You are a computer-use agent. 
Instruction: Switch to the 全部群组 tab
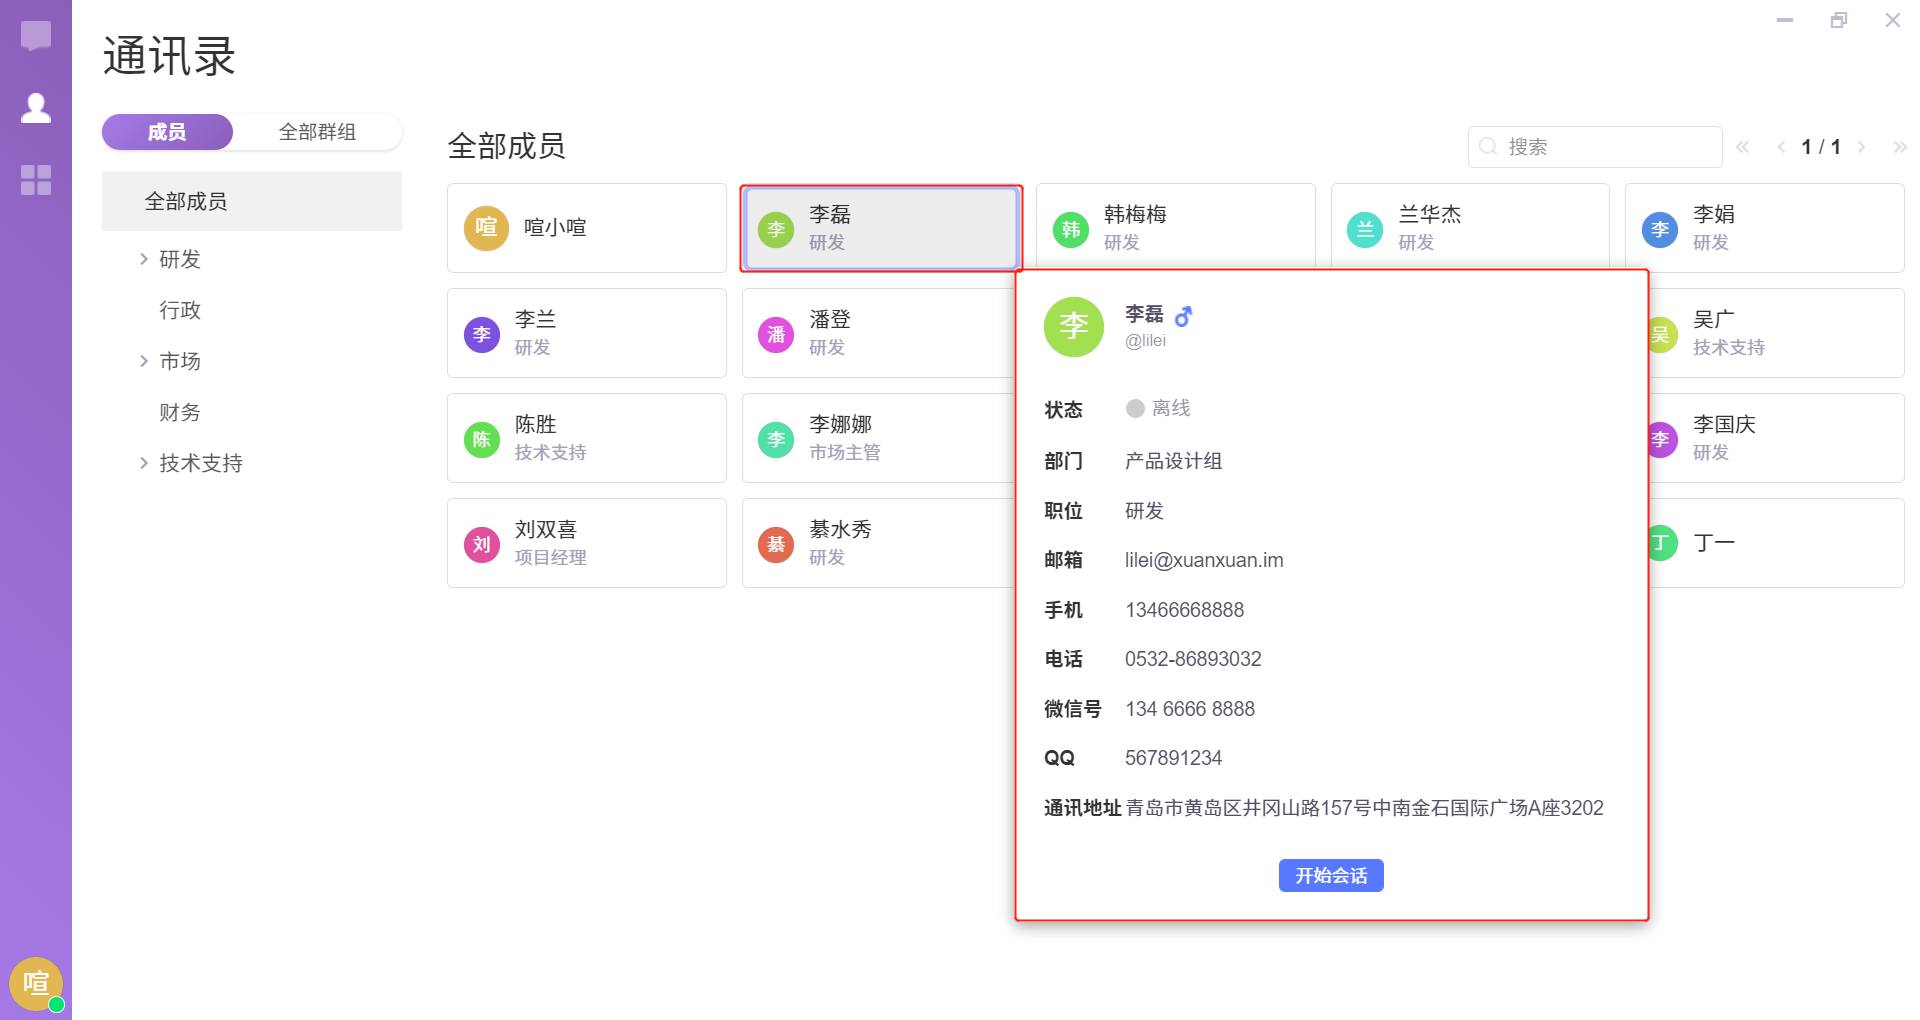click(x=317, y=132)
